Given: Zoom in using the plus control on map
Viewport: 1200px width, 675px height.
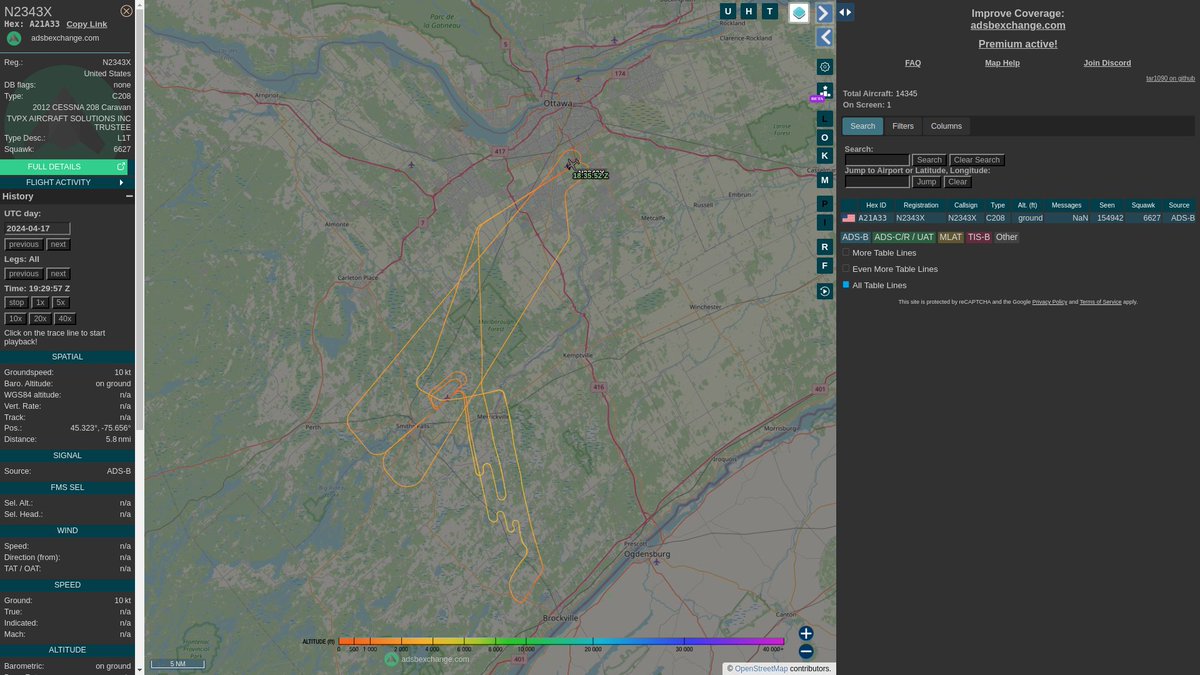Looking at the screenshot, I should pos(805,632).
